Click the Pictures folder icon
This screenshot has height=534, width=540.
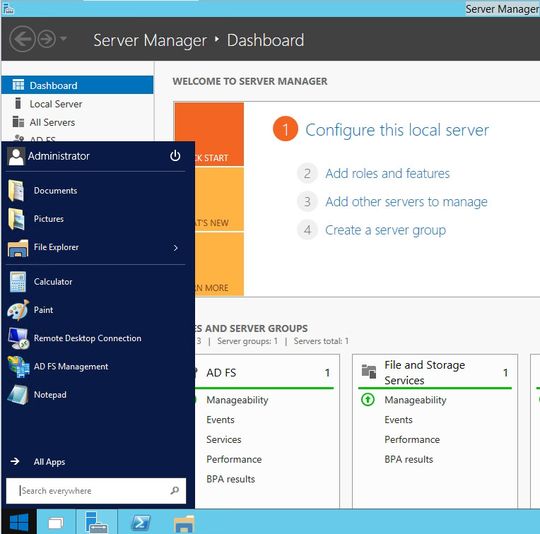coord(16,219)
